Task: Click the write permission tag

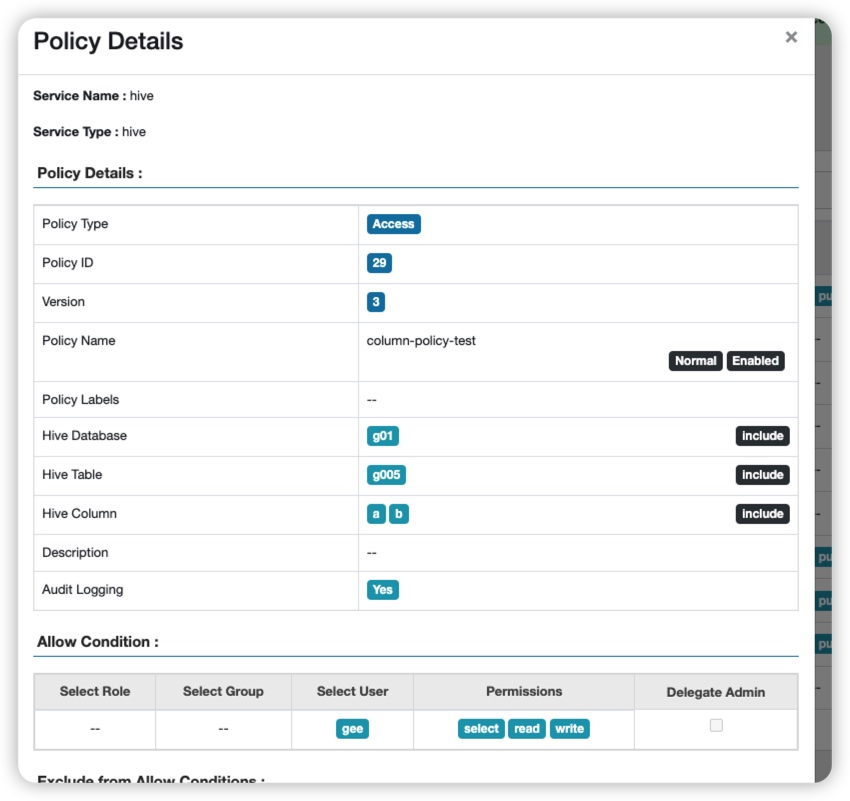Action: pyautogui.click(x=569, y=729)
